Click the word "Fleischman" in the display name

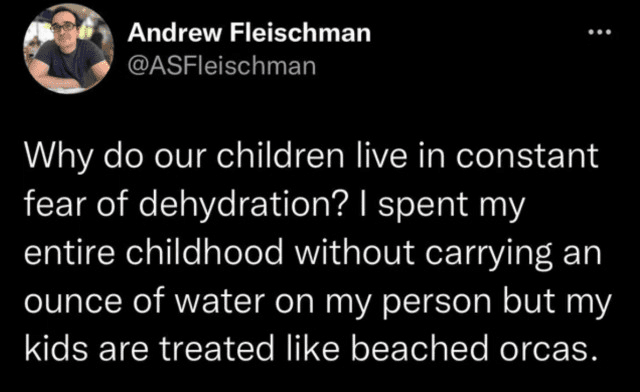(x=300, y=32)
